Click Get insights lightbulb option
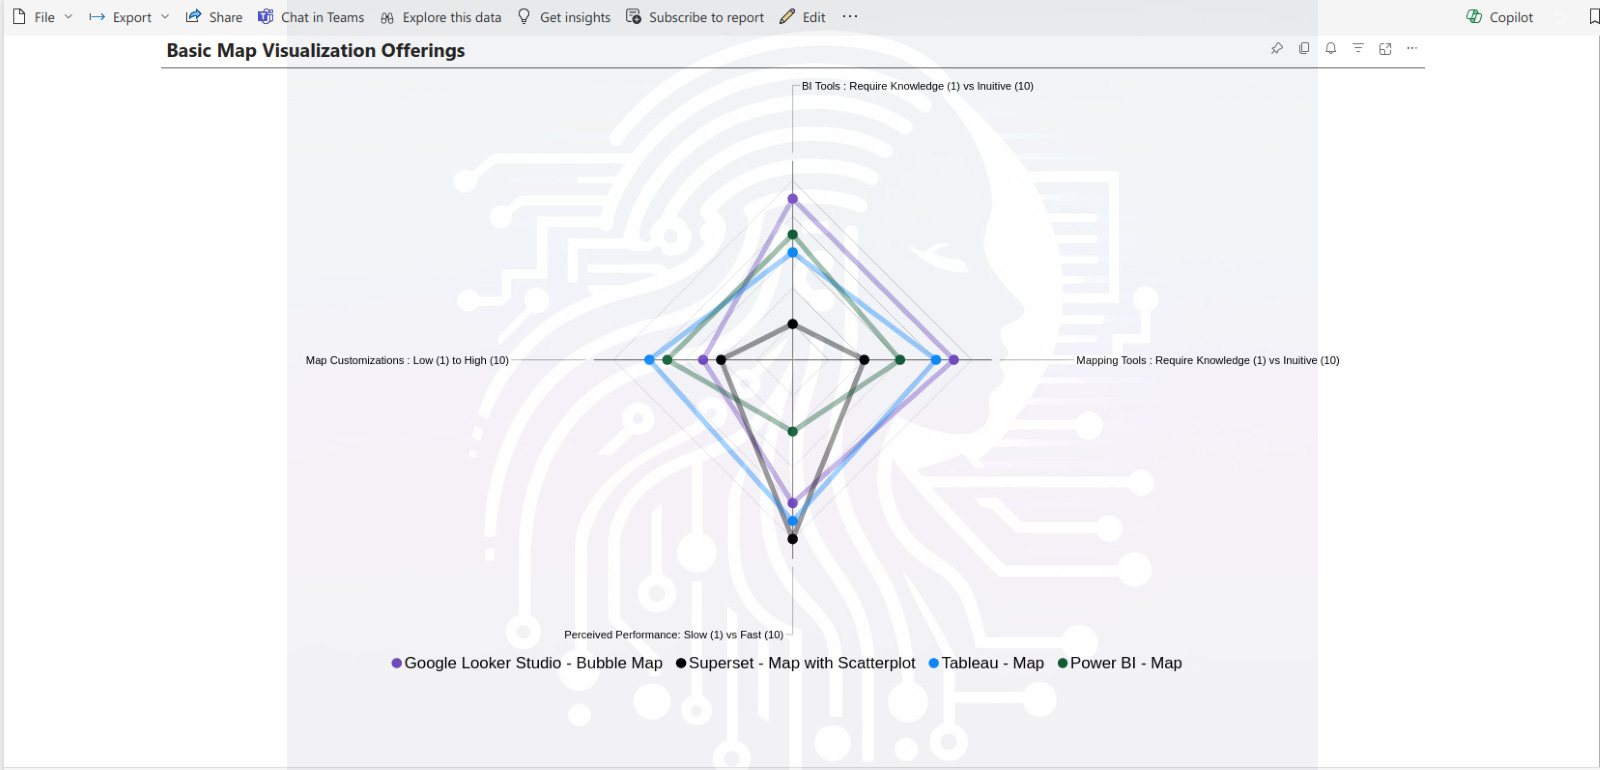The image size is (1600, 770). point(564,17)
